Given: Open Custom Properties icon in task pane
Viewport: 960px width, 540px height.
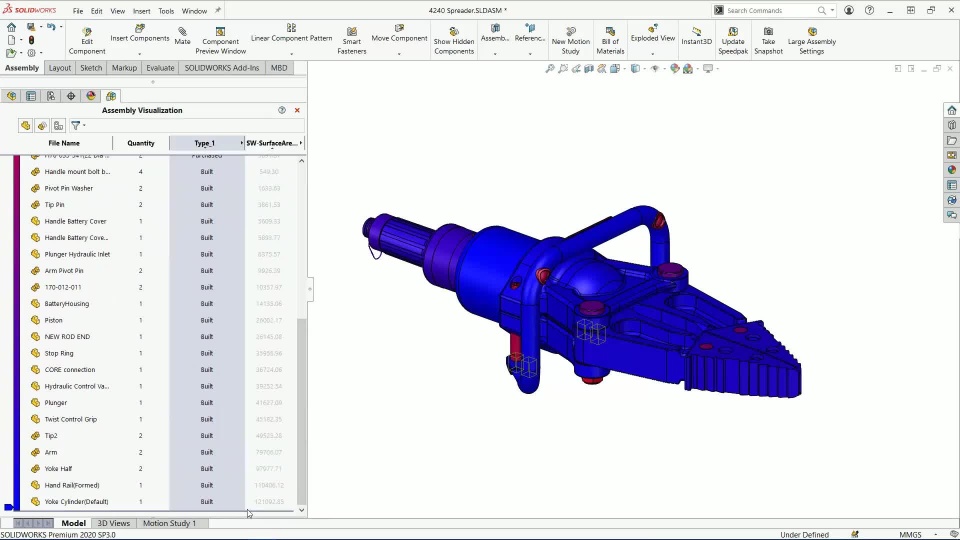Looking at the screenshot, I should 951,185.
